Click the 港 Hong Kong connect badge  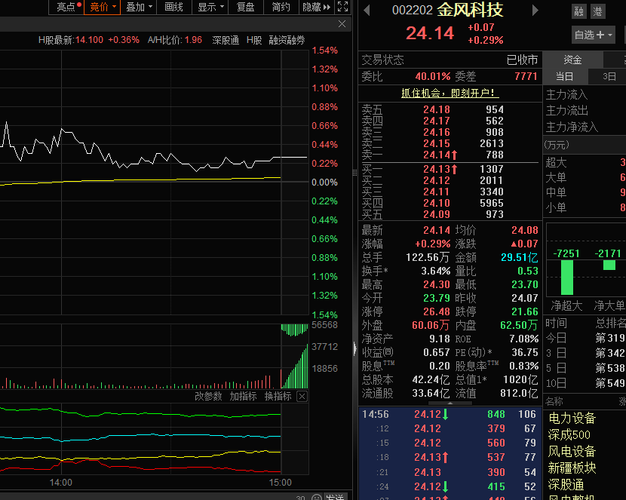pyautogui.click(x=598, y=12)
